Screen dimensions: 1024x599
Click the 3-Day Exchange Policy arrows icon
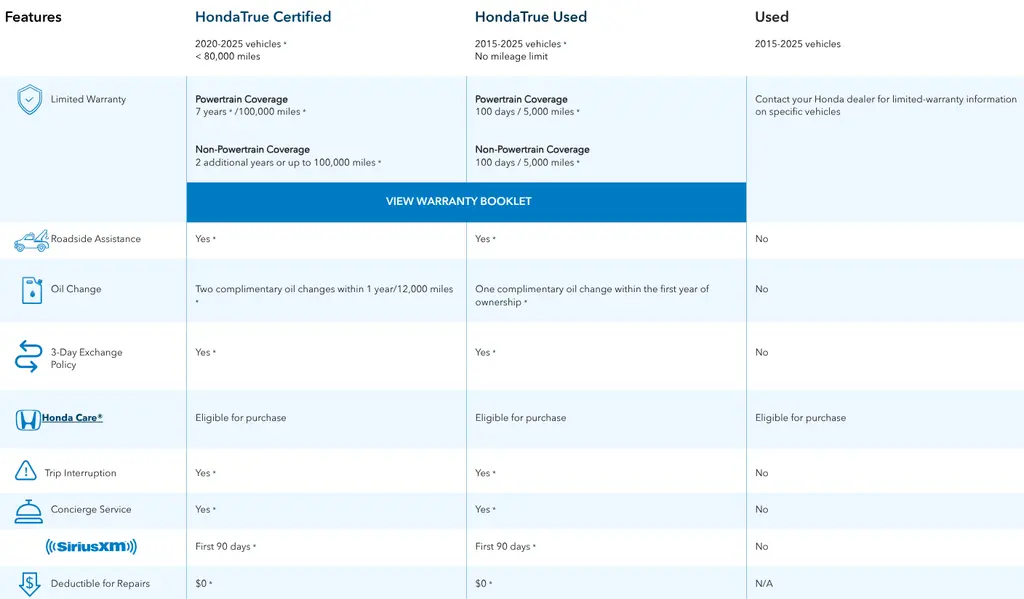pos(28,356)
